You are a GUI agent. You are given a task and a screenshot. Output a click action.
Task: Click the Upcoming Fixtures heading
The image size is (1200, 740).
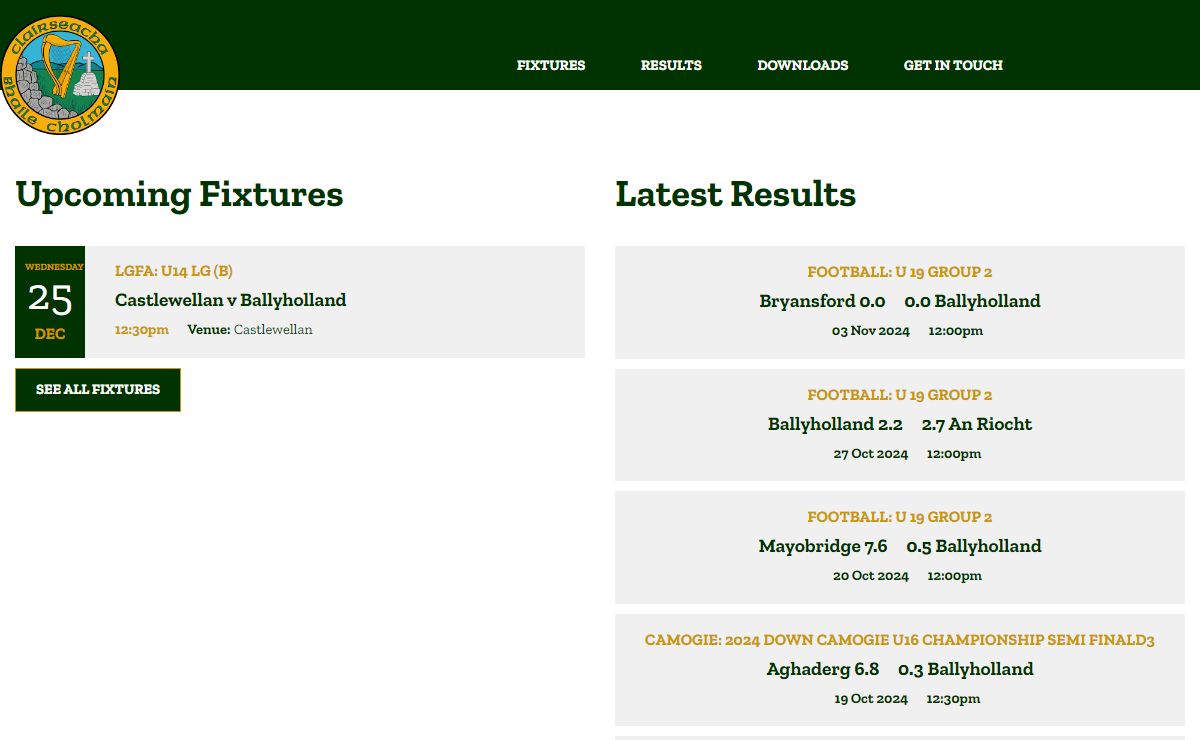pyautogui.click(x=179, y=194)
